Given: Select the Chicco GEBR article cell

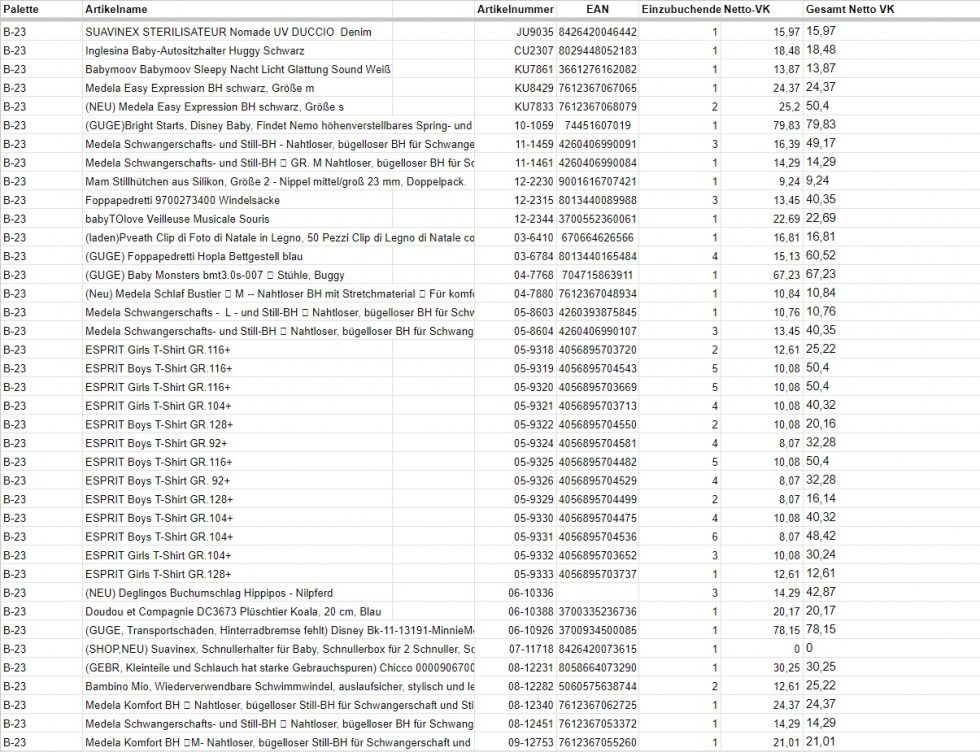Looking at the screenshot, I should [279, 668].
